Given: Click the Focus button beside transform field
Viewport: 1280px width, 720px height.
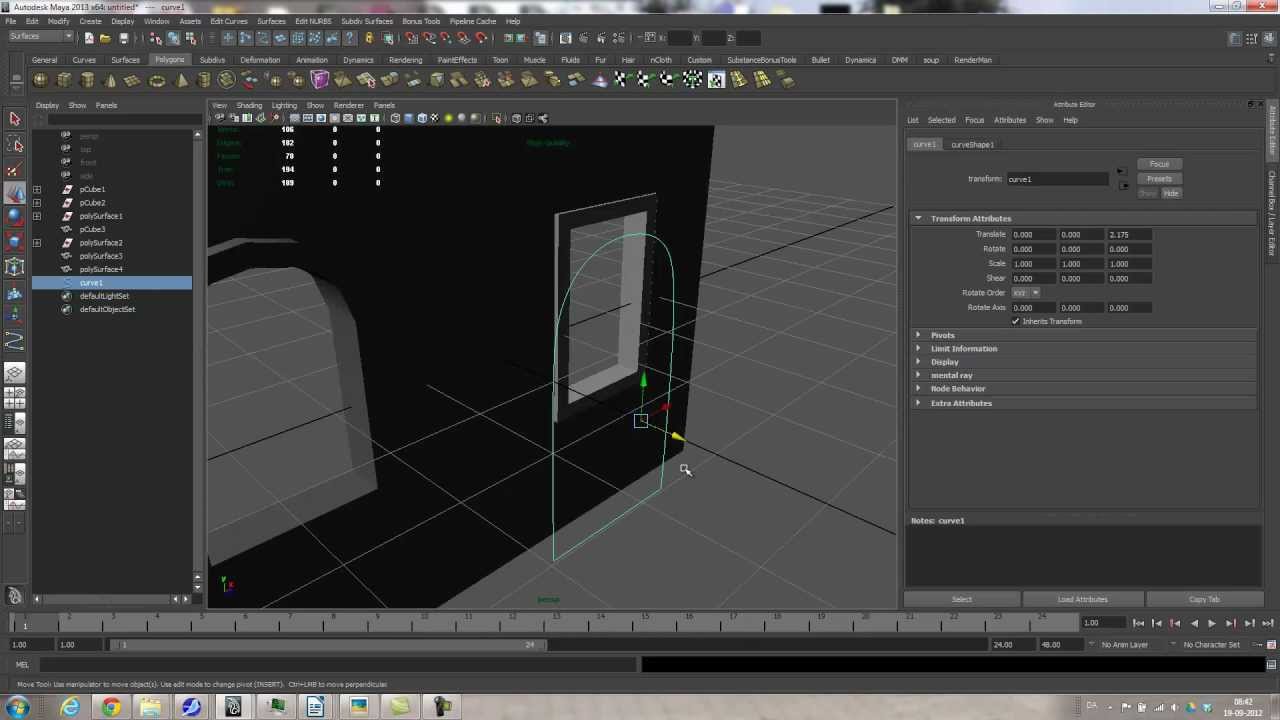Looking at the screenshot, I should point(1160,164).
